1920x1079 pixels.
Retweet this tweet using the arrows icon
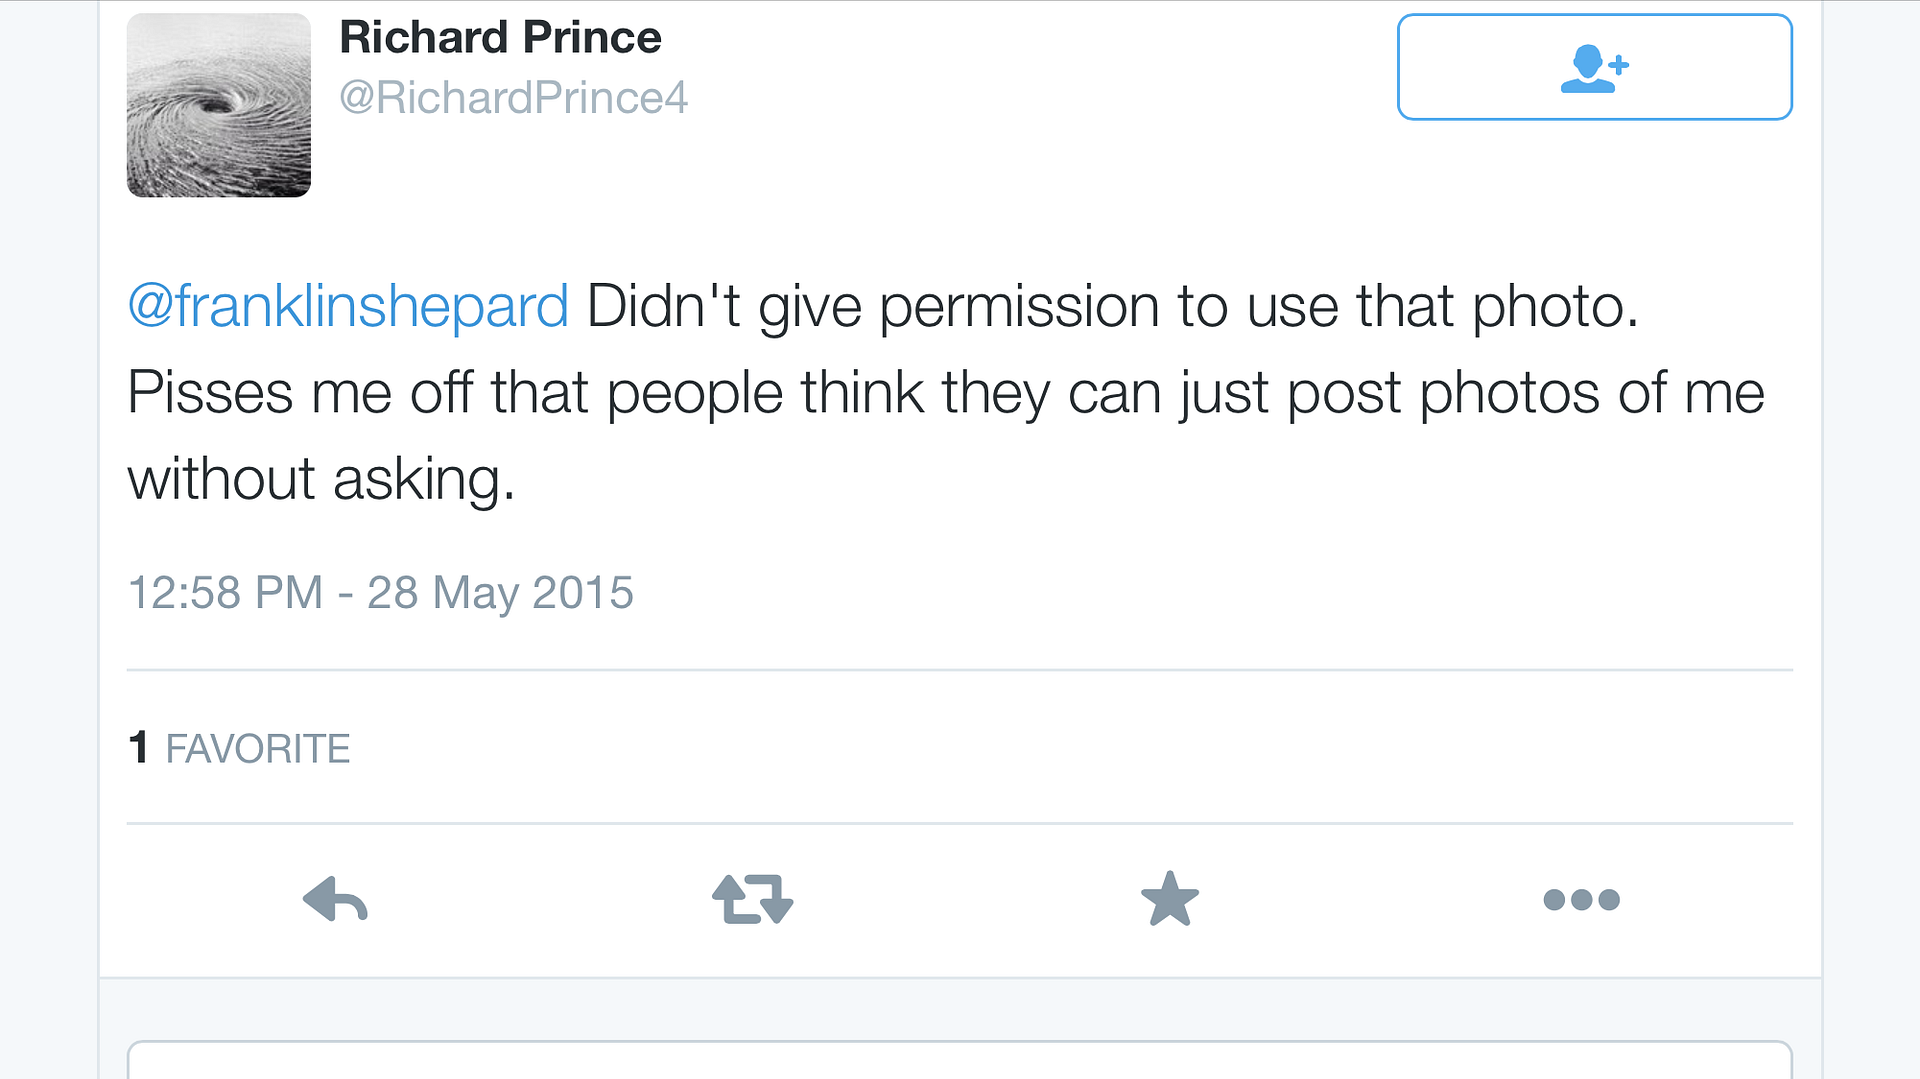tap(752, 899)
